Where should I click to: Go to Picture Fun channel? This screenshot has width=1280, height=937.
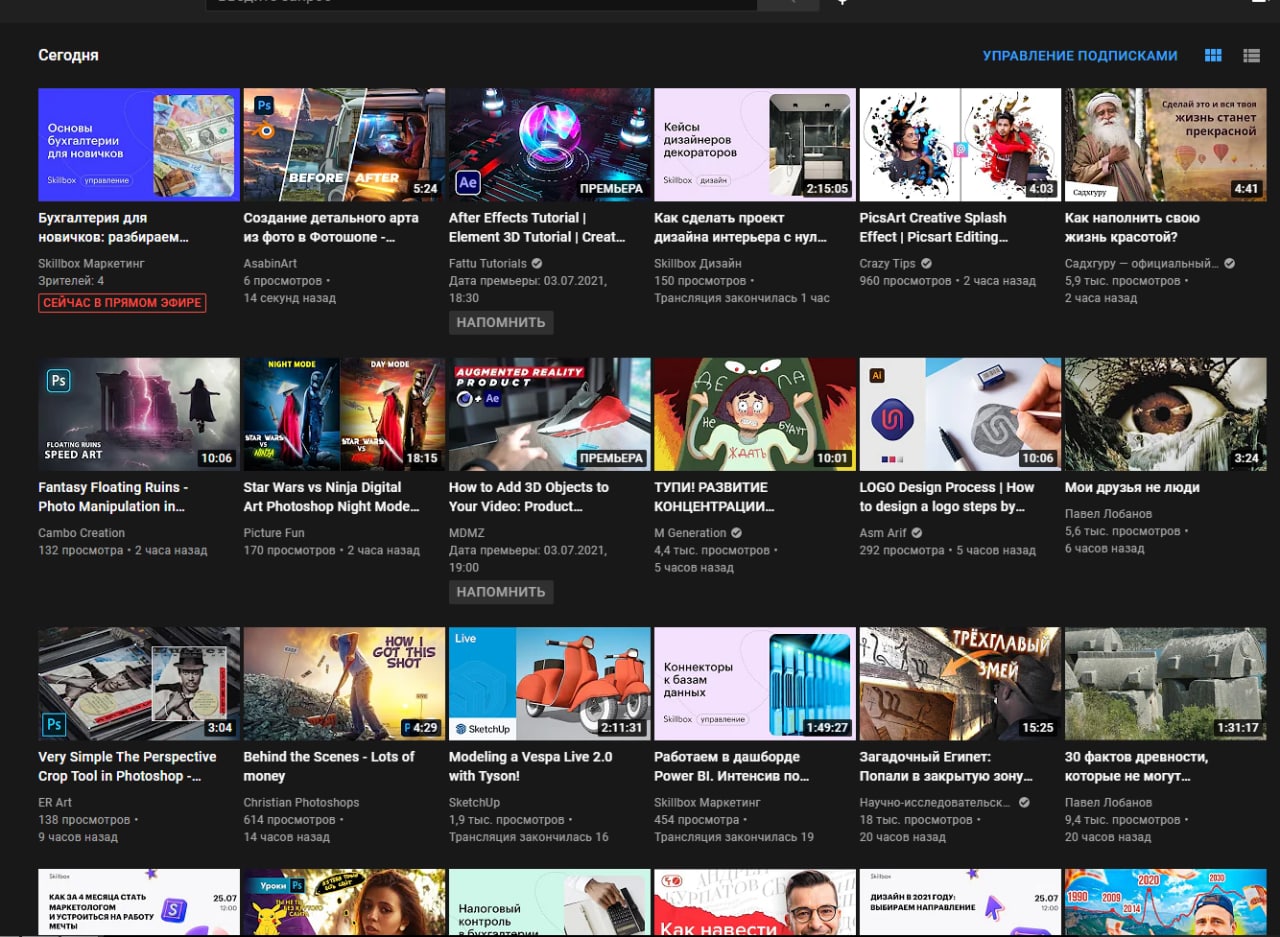tap(274, 533)
